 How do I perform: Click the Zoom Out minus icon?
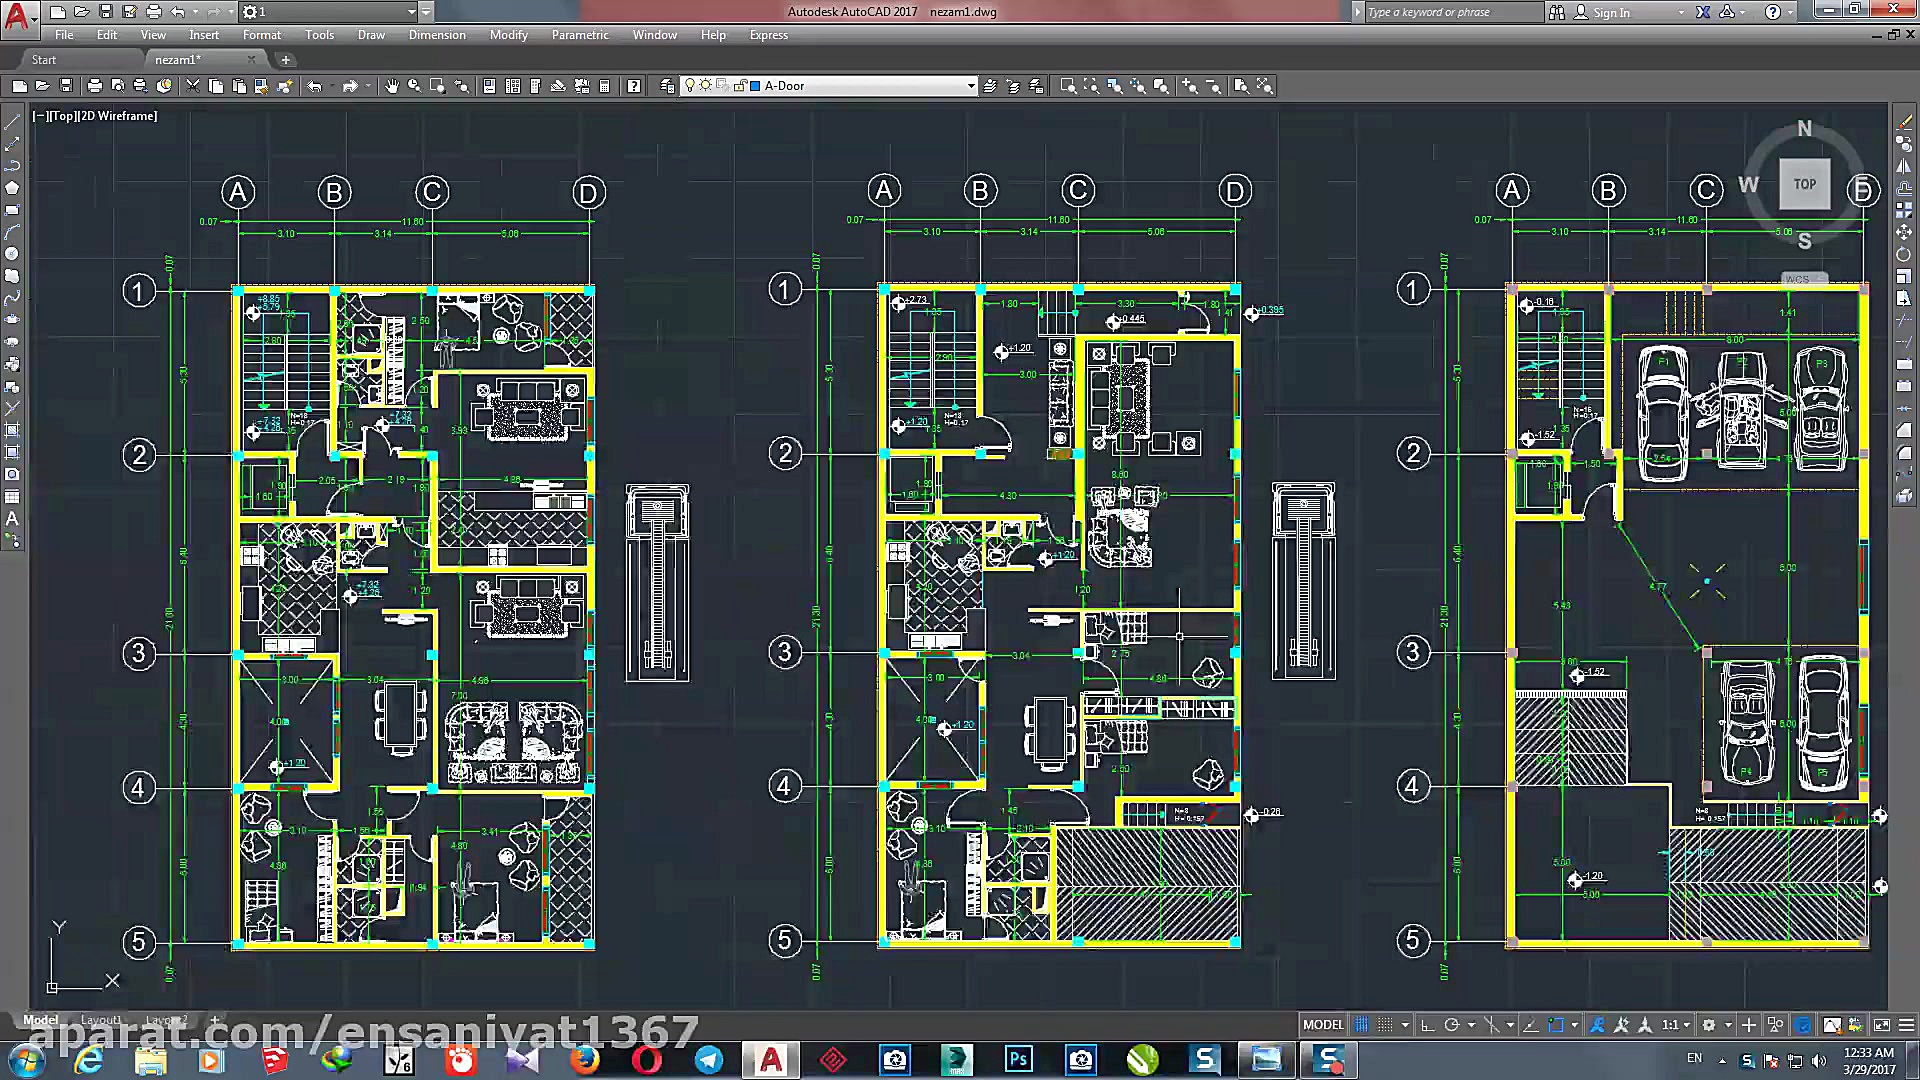1213,86
